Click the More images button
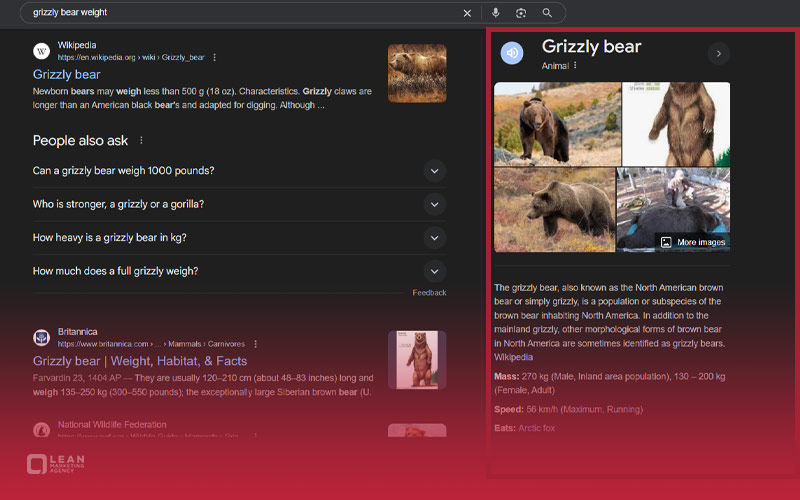800x500 pixels. pyautogui.click(x=693, y=242)
